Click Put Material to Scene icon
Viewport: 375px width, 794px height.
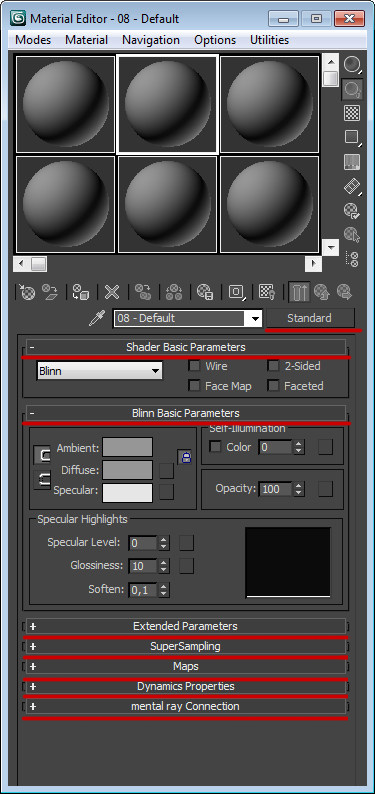click(50, 292)
